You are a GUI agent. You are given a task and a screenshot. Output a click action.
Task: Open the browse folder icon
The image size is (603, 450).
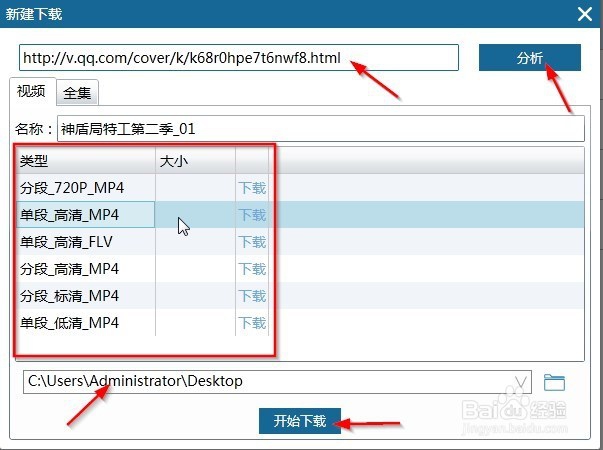[x=554, y=382]
